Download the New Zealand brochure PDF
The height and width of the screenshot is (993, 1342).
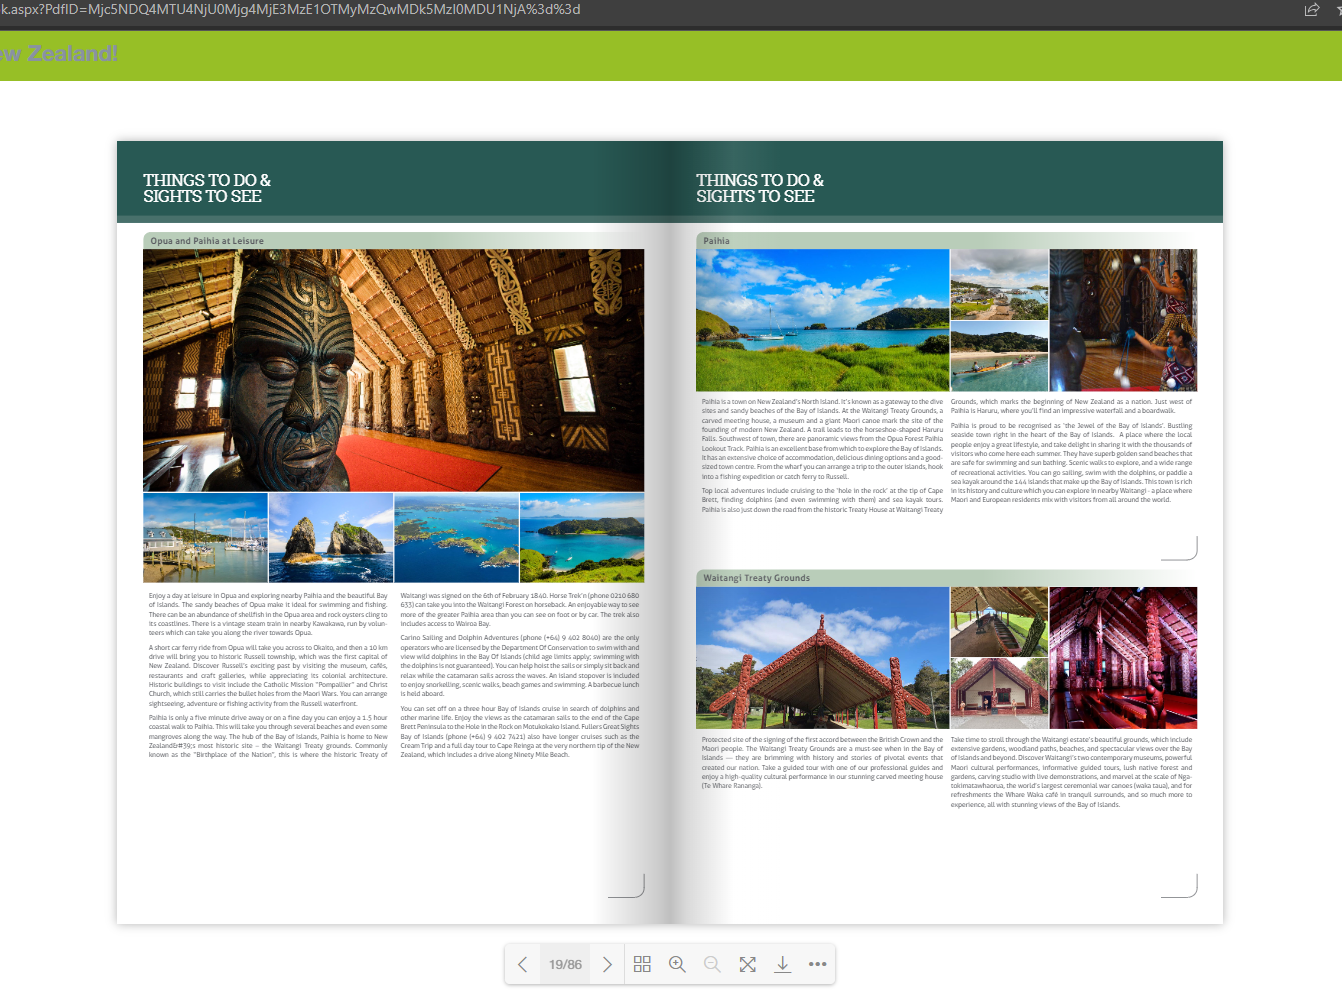point(782,964)
